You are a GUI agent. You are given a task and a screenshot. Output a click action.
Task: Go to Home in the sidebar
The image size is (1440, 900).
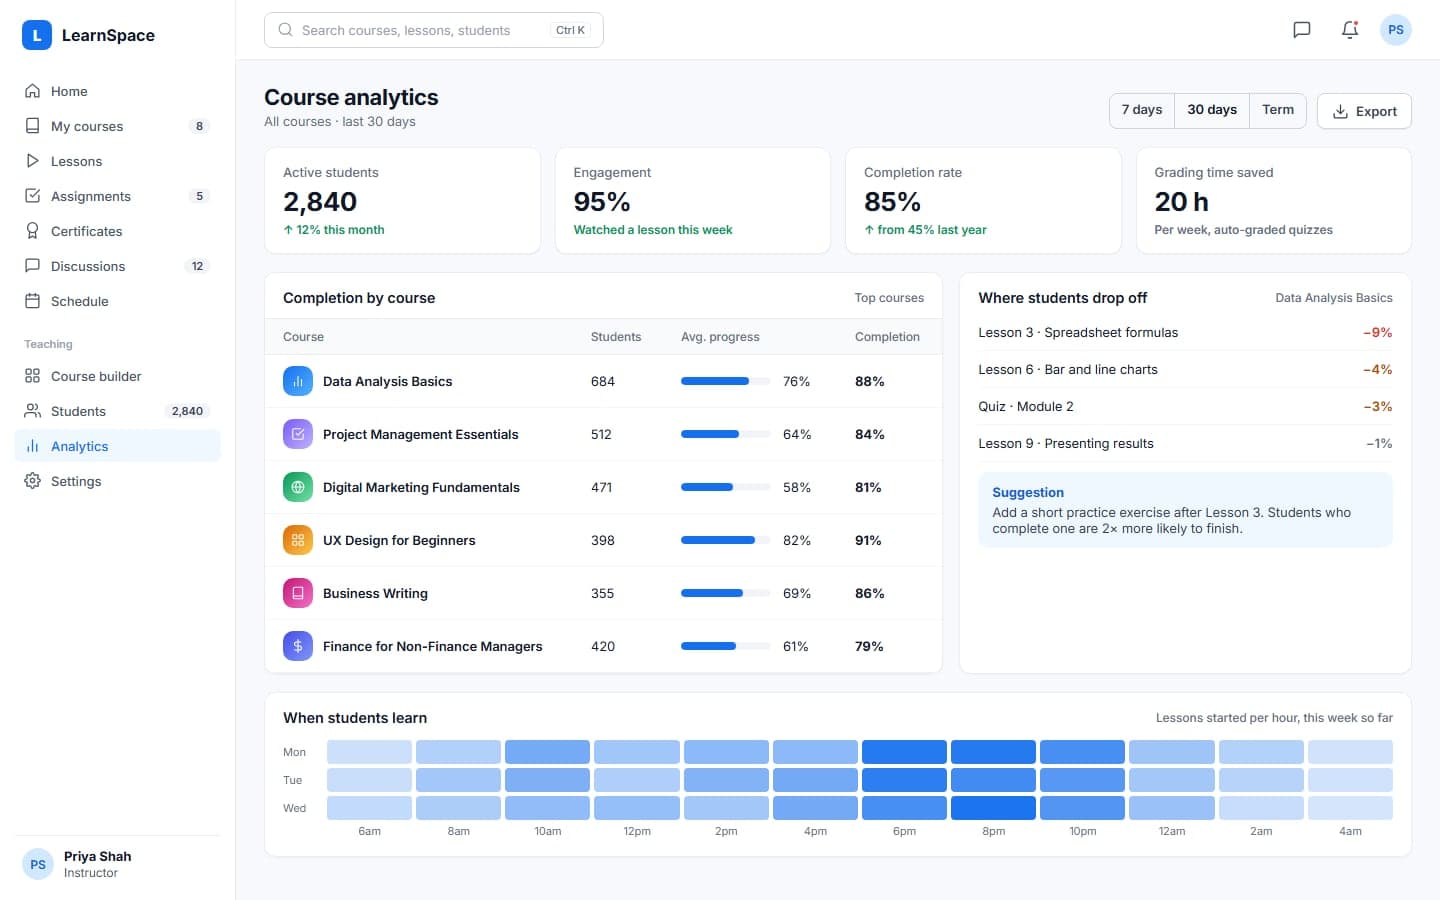(x=117, y=91)
